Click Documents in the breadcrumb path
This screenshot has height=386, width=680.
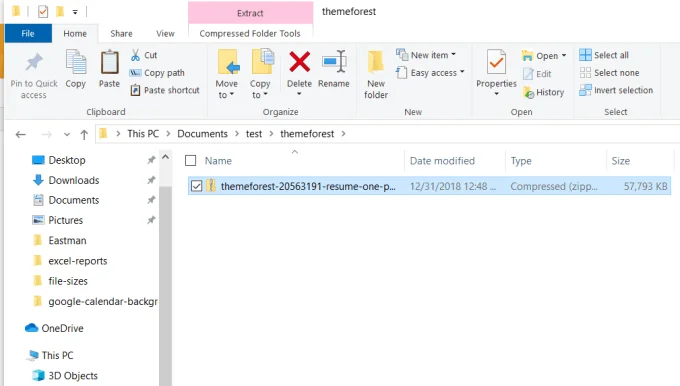[202, 134]
